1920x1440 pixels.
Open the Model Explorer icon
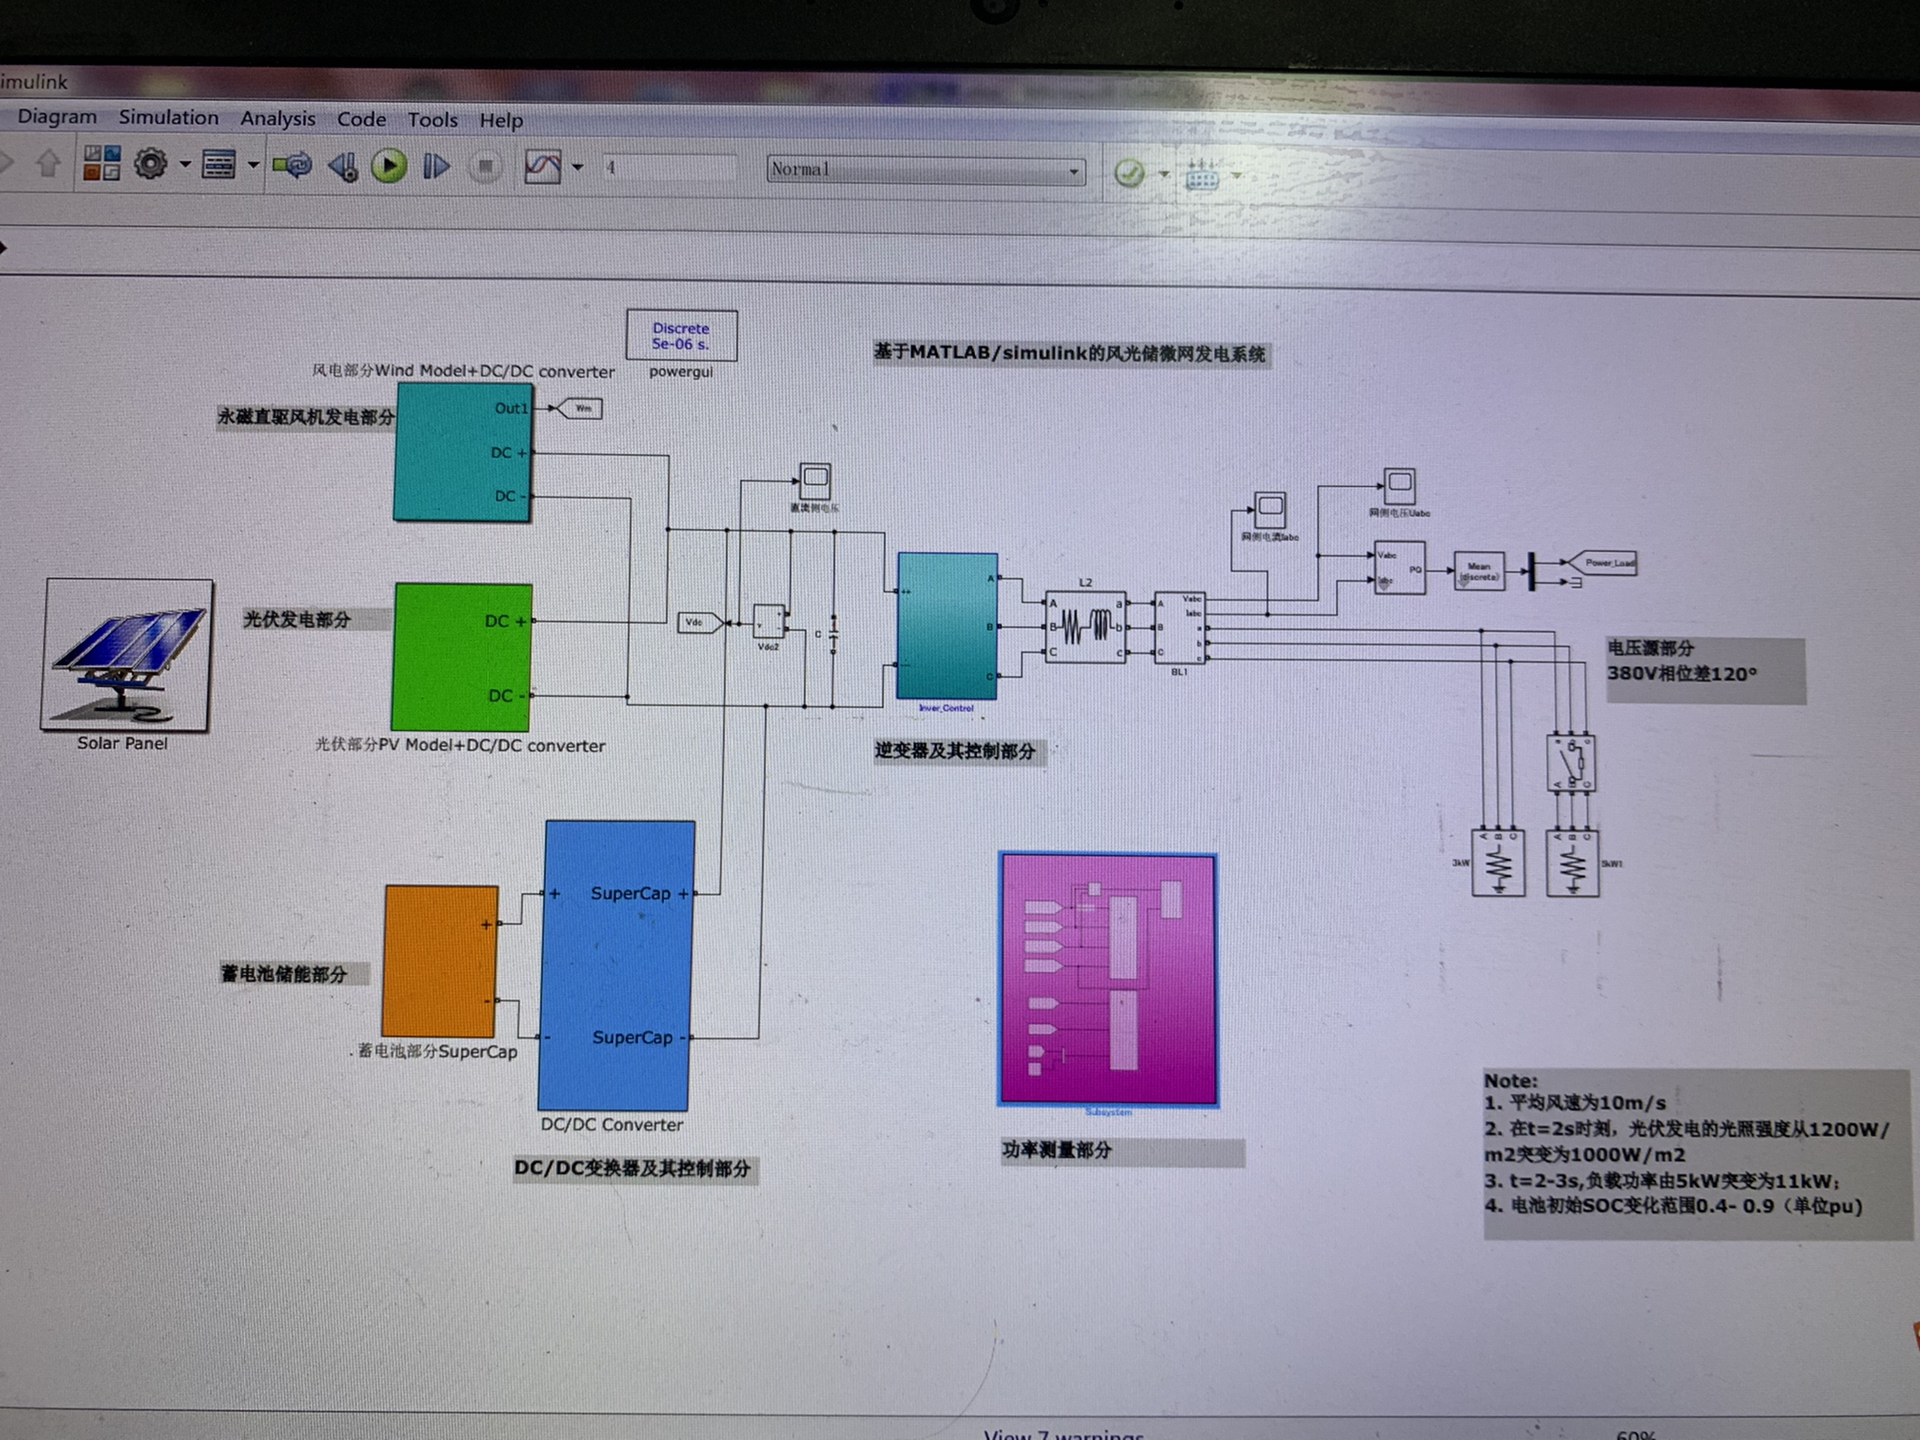coord(218,164)
